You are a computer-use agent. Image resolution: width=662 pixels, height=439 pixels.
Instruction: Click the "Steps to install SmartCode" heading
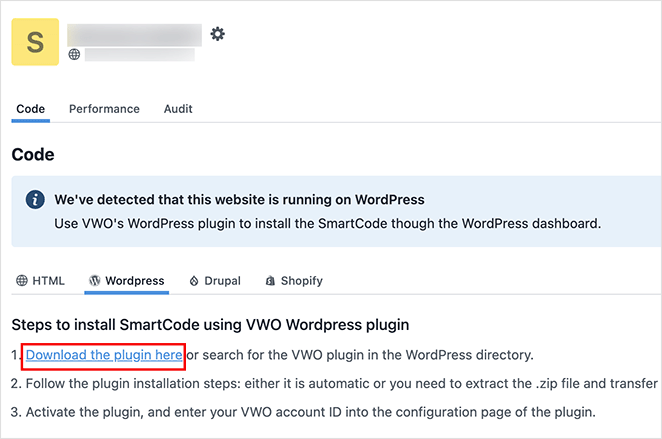[x=209, y=325]
